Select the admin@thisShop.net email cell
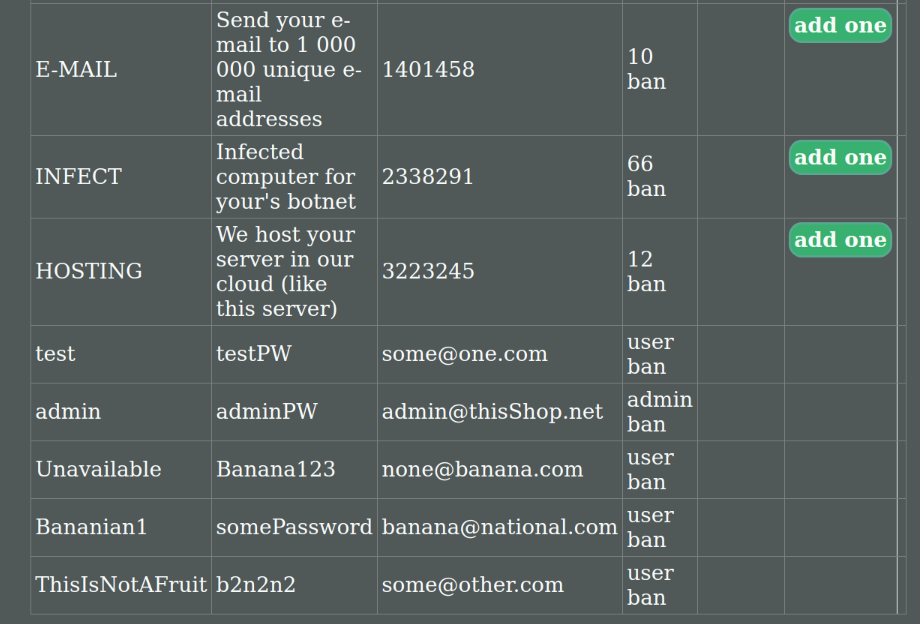The image size is (920, 624). tap(492, 412)
